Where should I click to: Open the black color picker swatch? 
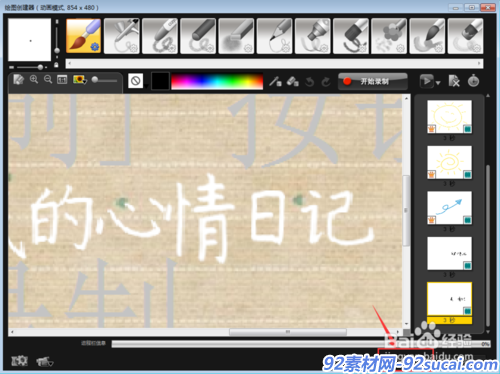pos(160,81)
